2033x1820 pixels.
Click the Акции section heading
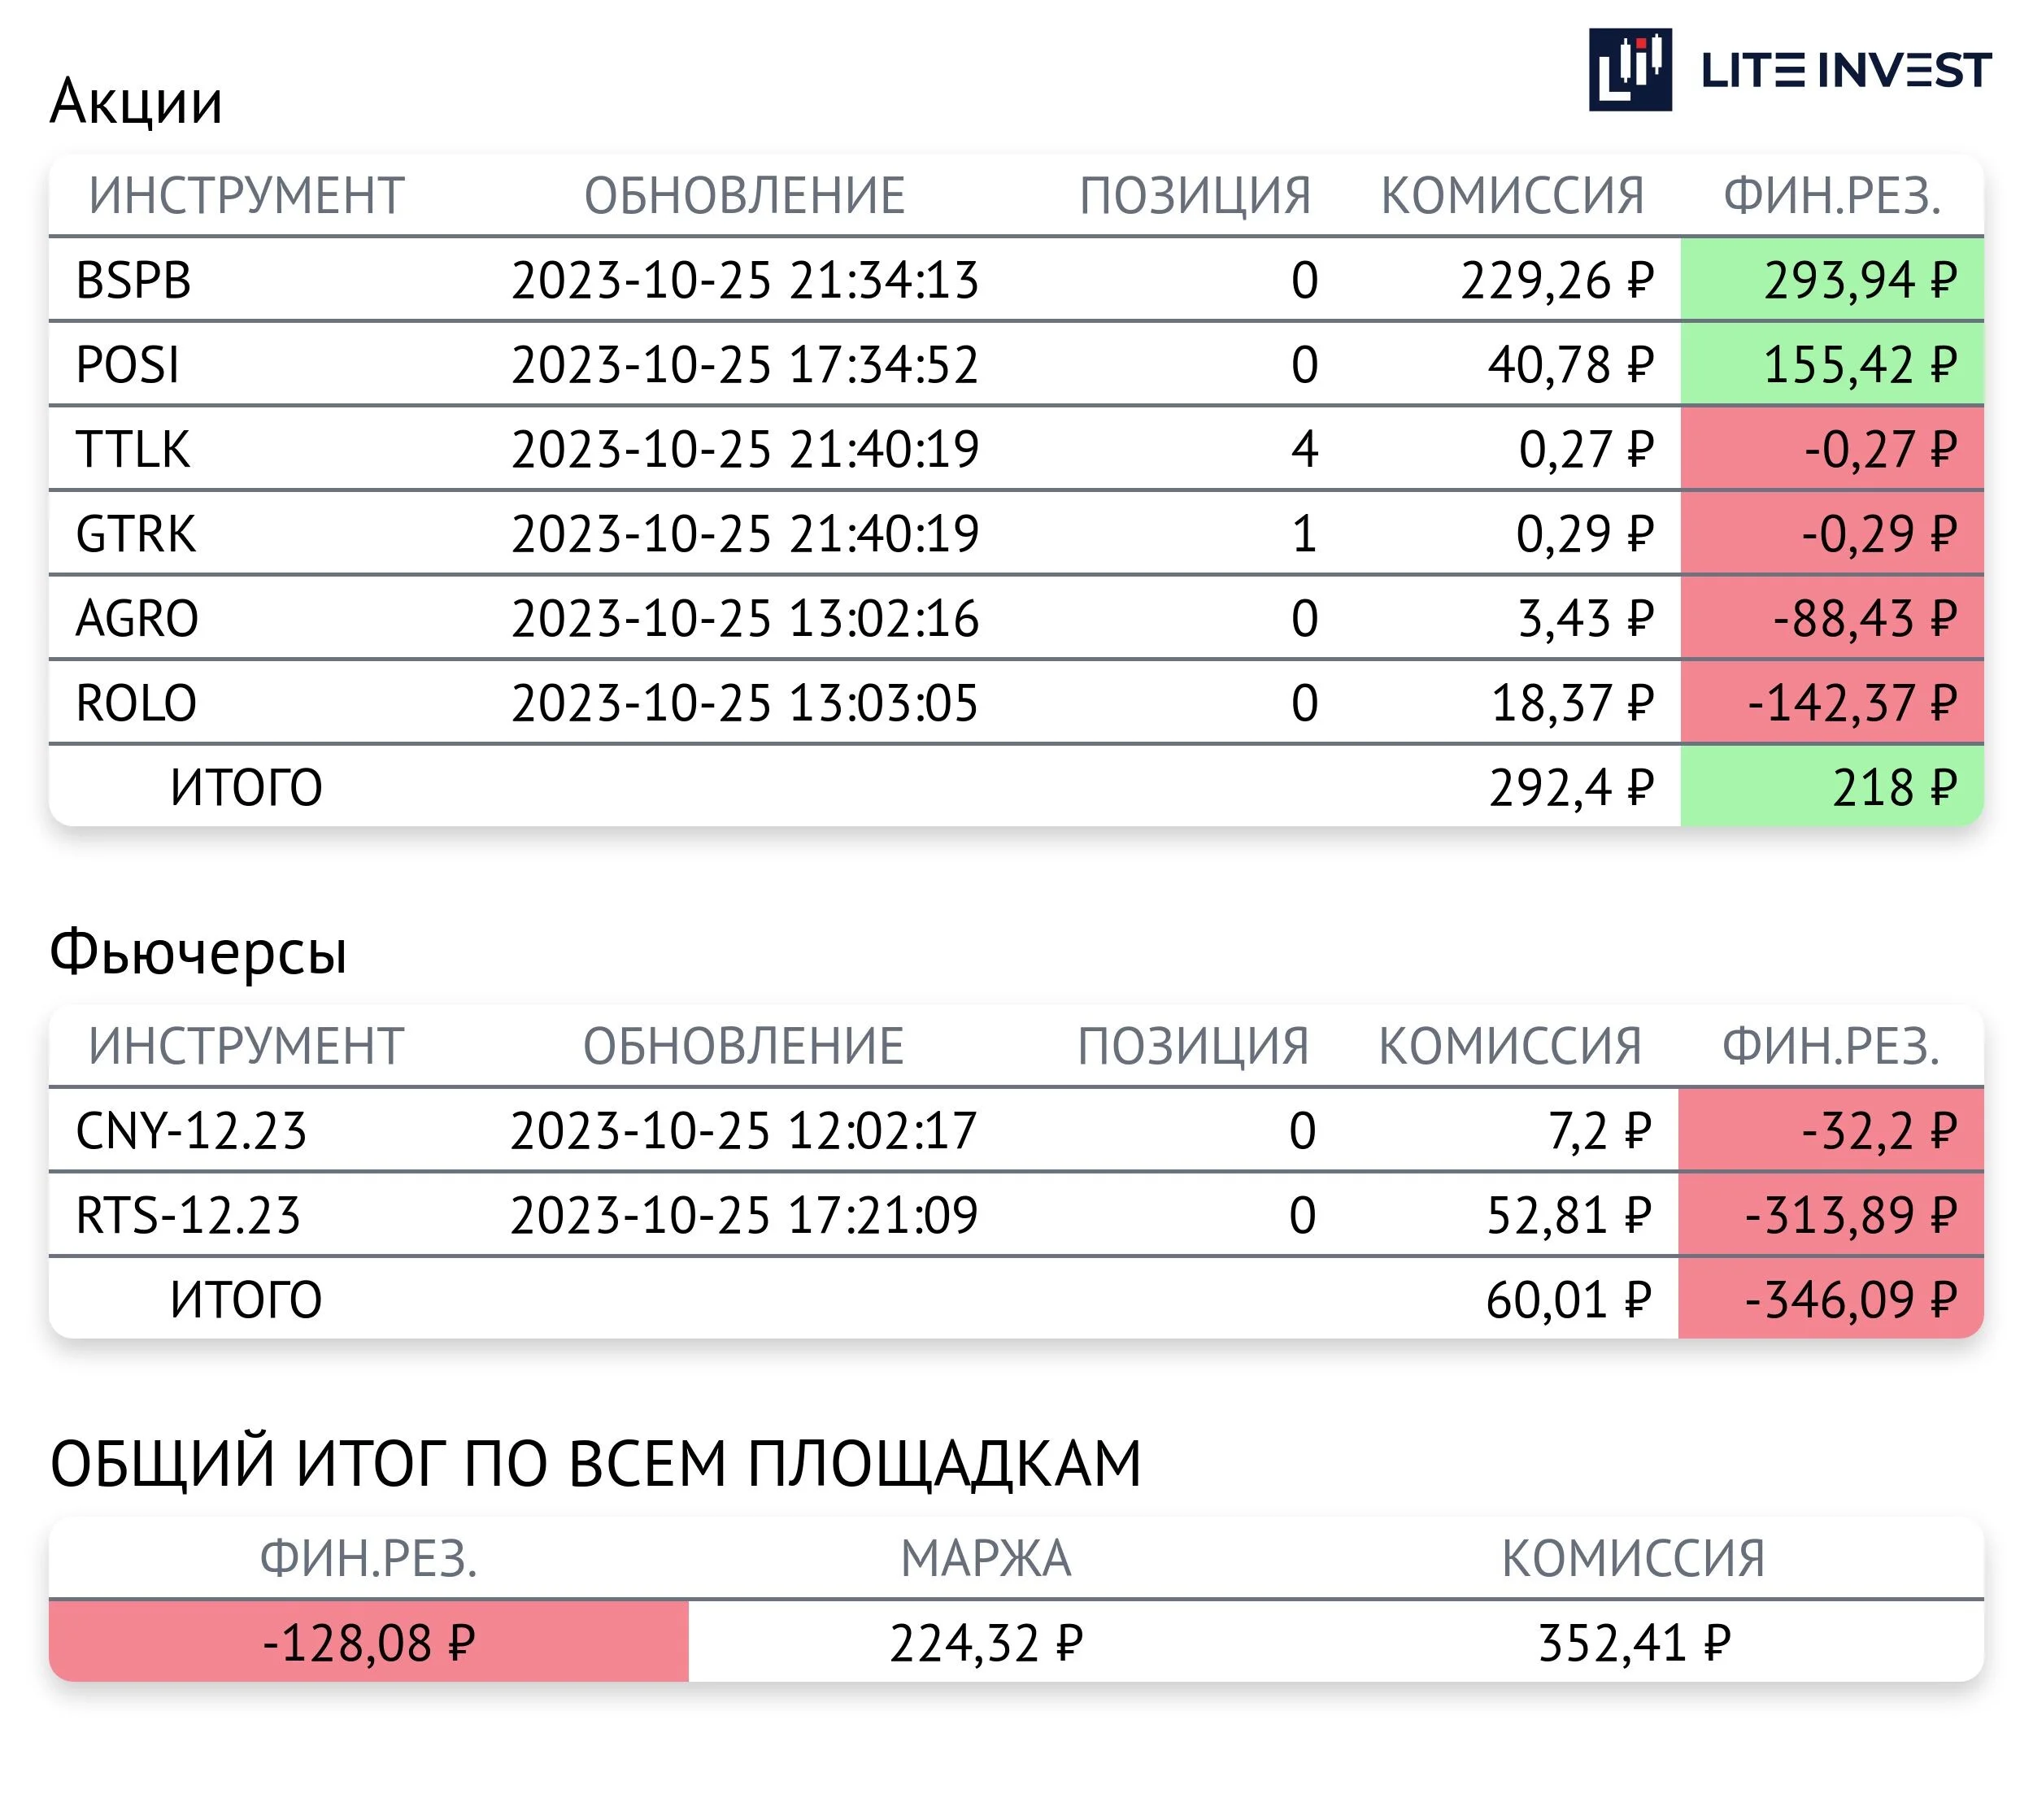coord(136,102)
